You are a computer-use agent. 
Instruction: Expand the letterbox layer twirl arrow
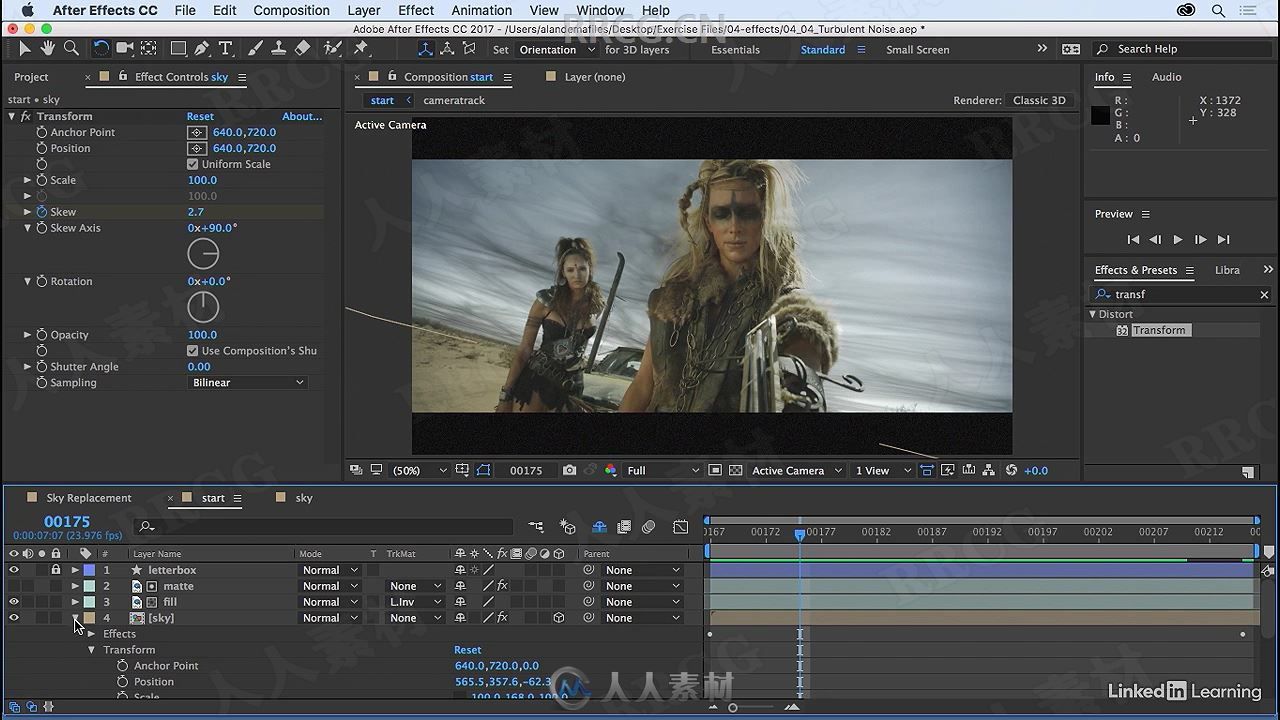[x=75, y=570]
